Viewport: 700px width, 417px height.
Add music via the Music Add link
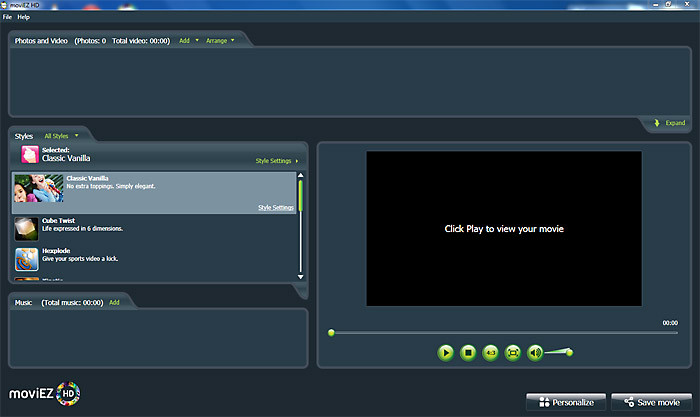(114, 302)
